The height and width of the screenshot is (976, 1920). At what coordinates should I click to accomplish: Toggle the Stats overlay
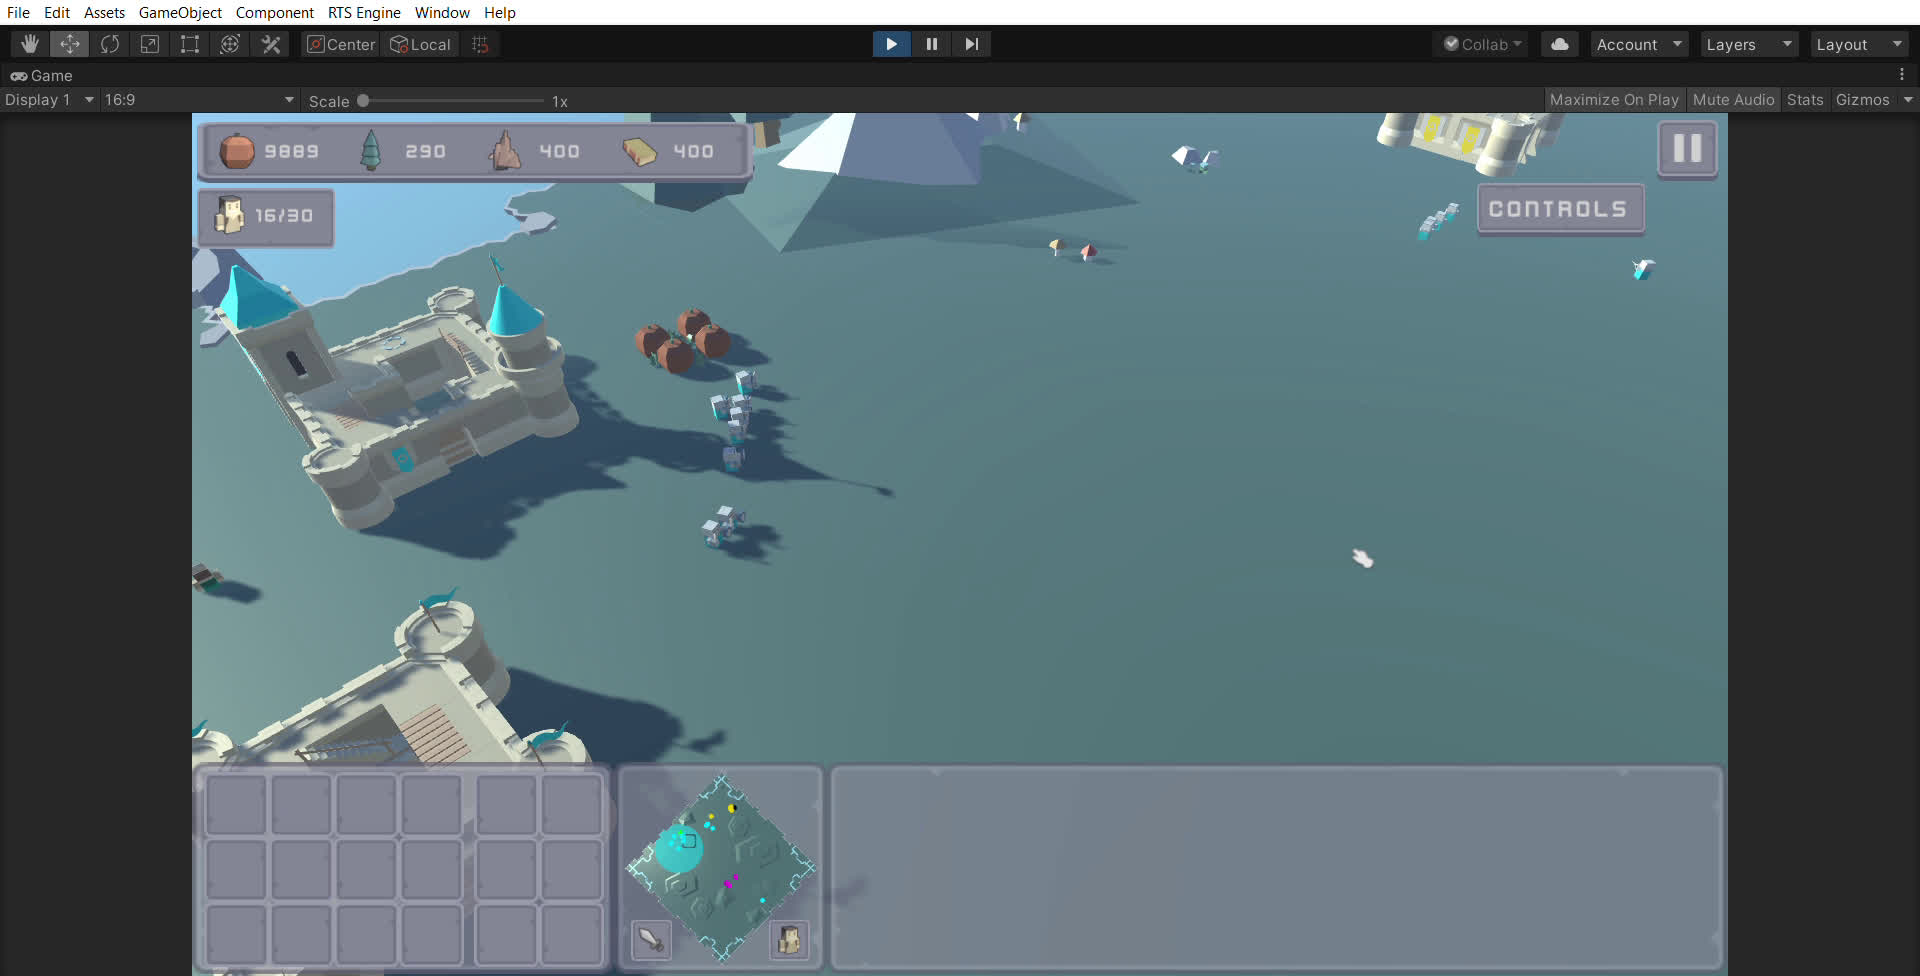[x=1804, y=100]
